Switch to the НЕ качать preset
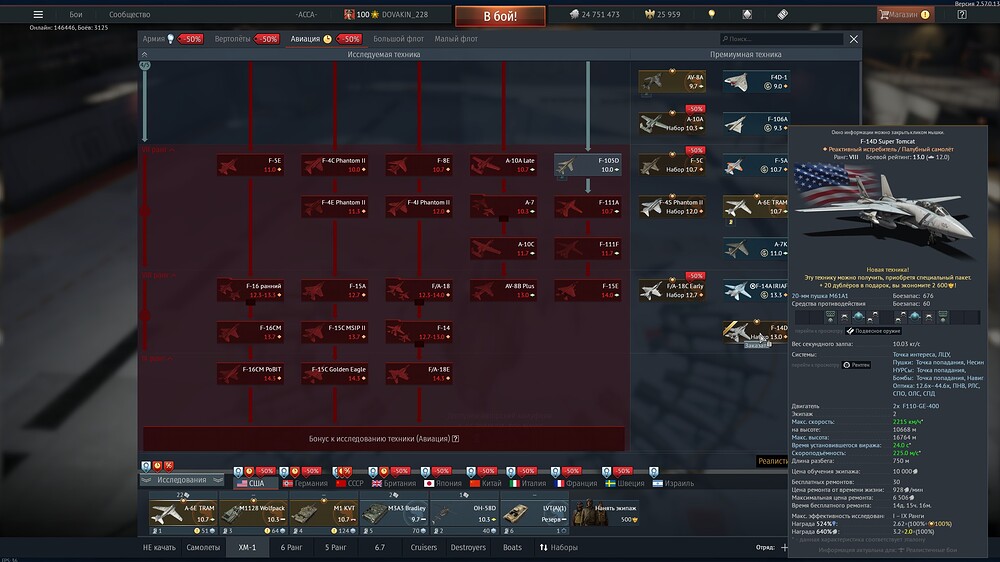 159,547
